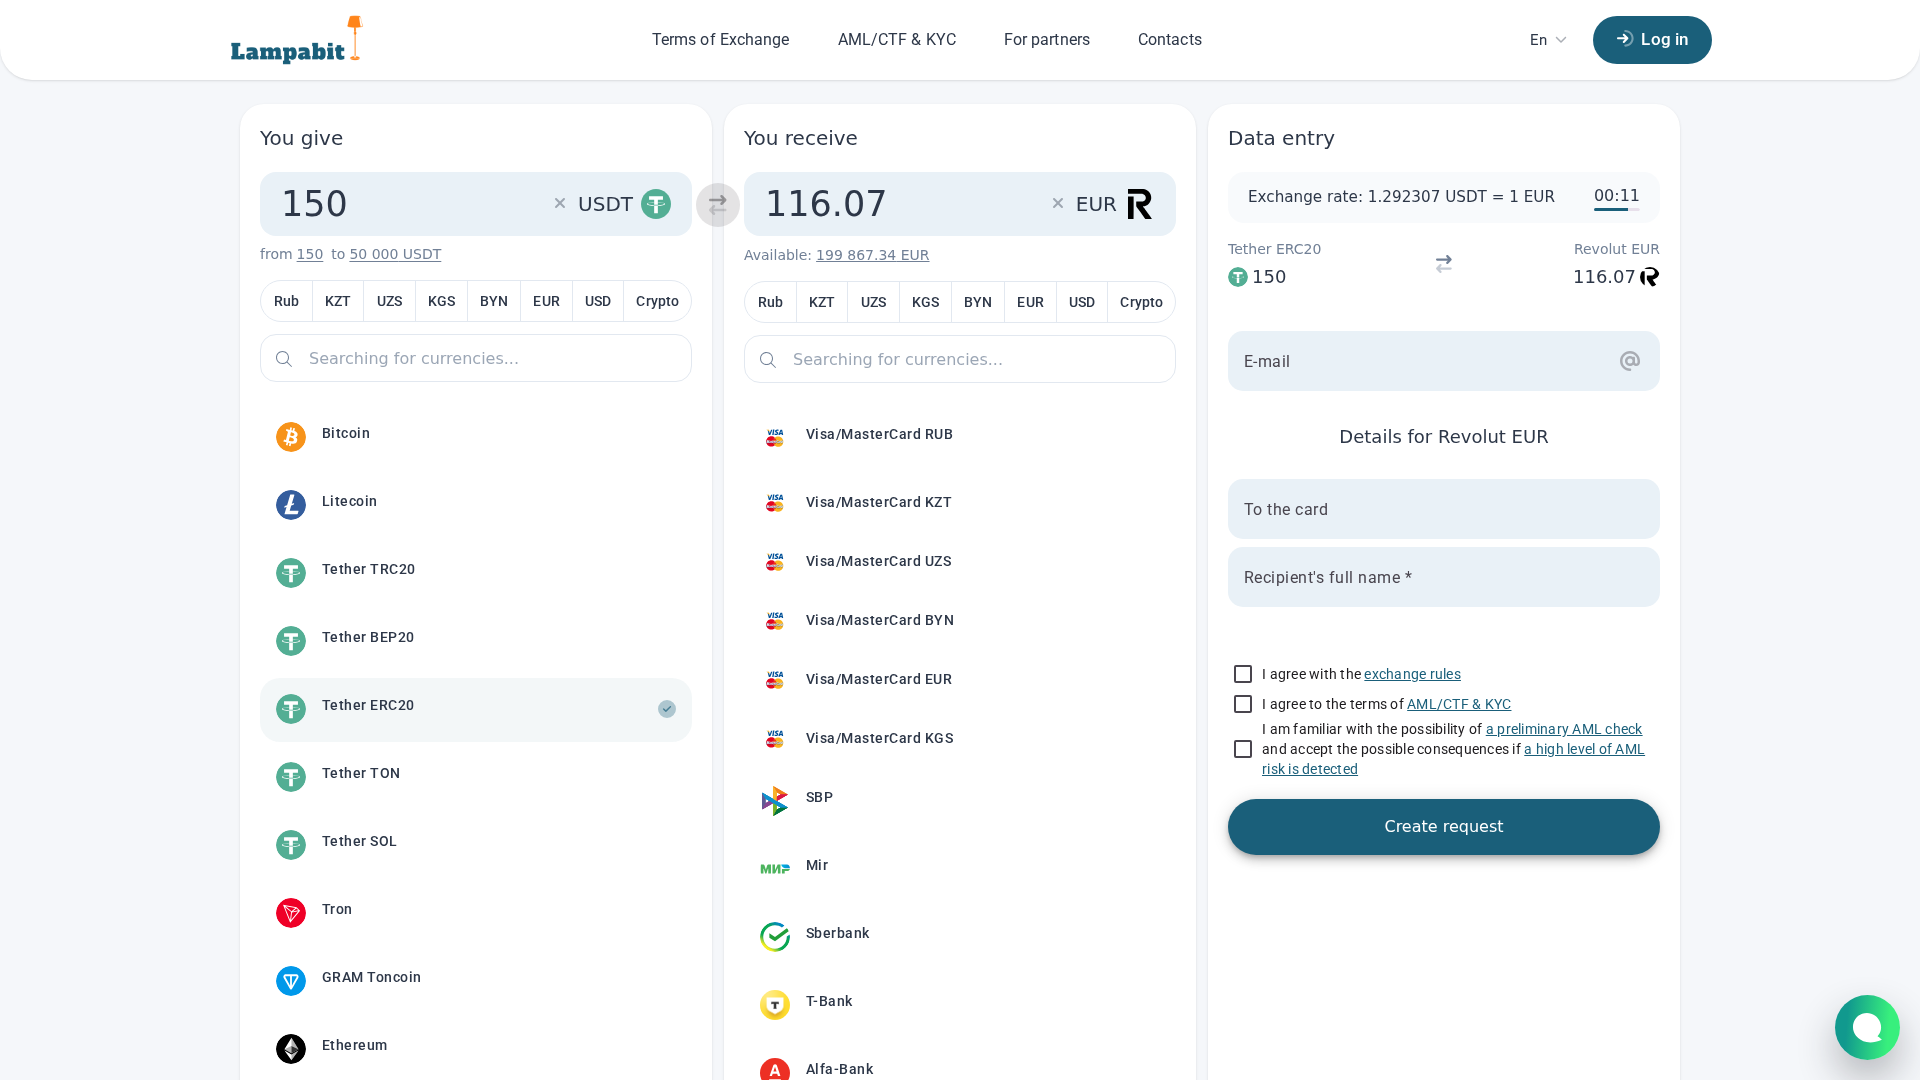This screenshot has height=1080, width=1920.
Task: Pick Visa/MasterCard UZS to receive
Action: point(960,561)
